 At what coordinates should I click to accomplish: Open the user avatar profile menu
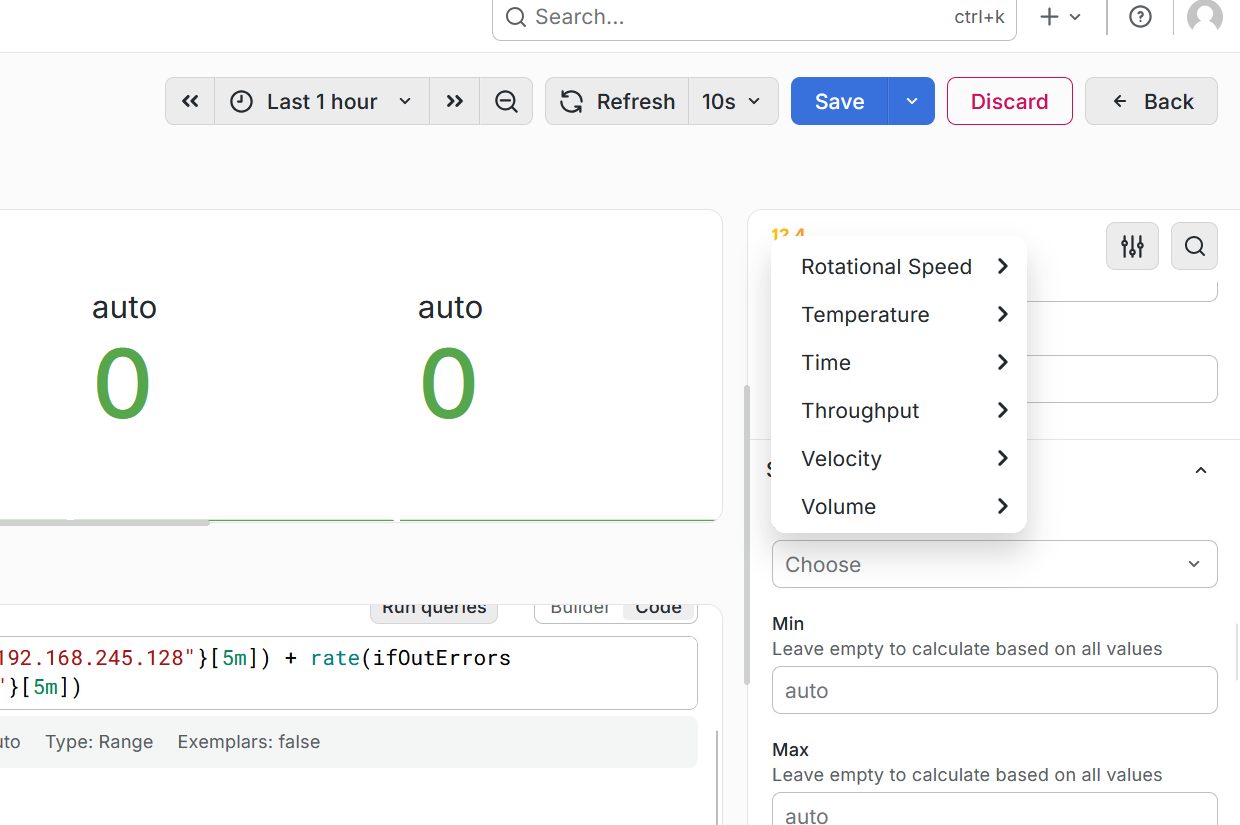tap(1205, 15)
